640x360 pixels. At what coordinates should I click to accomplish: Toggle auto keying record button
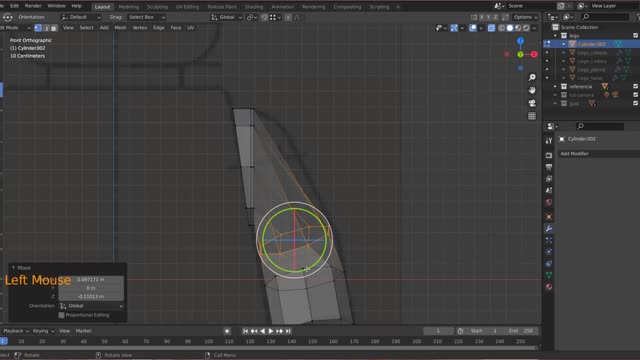(227, 331)
